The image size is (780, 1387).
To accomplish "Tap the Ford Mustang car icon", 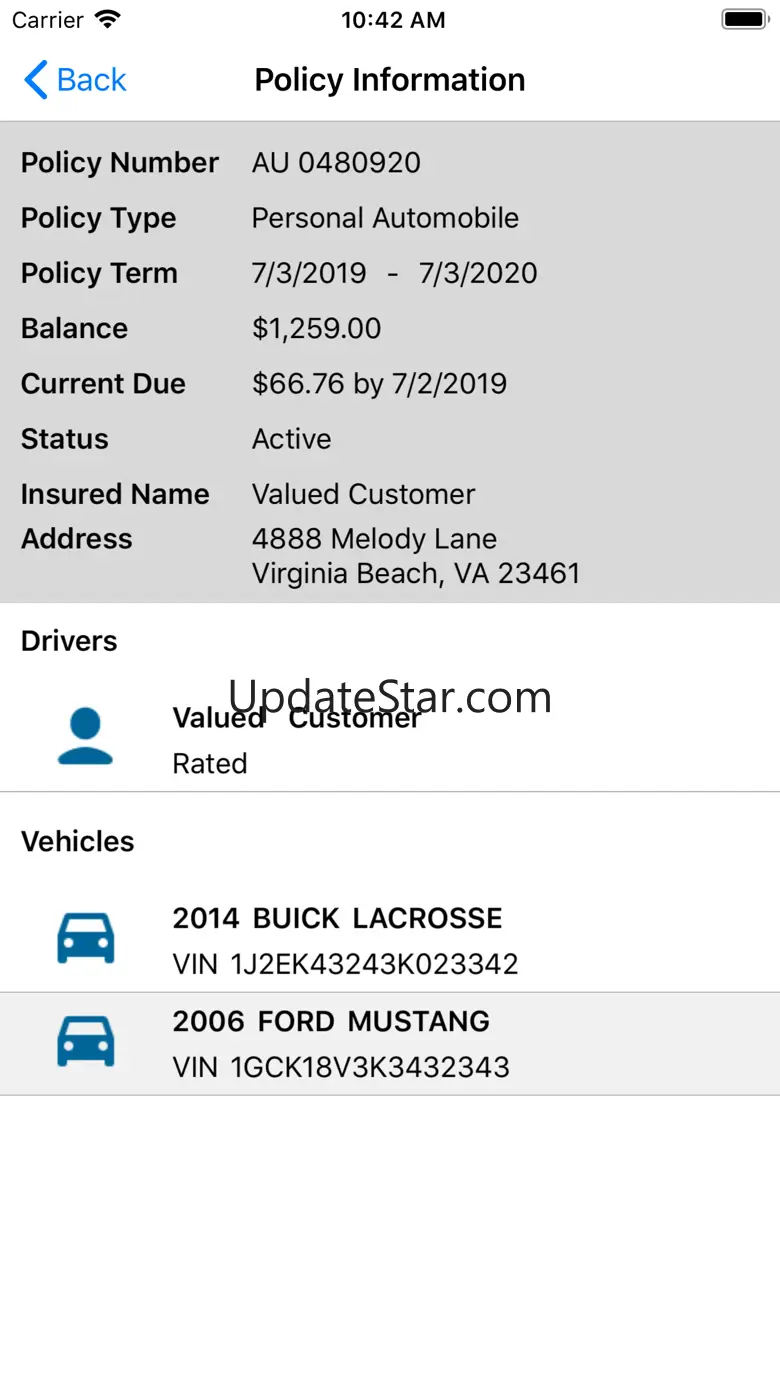I will (85, 1041).
